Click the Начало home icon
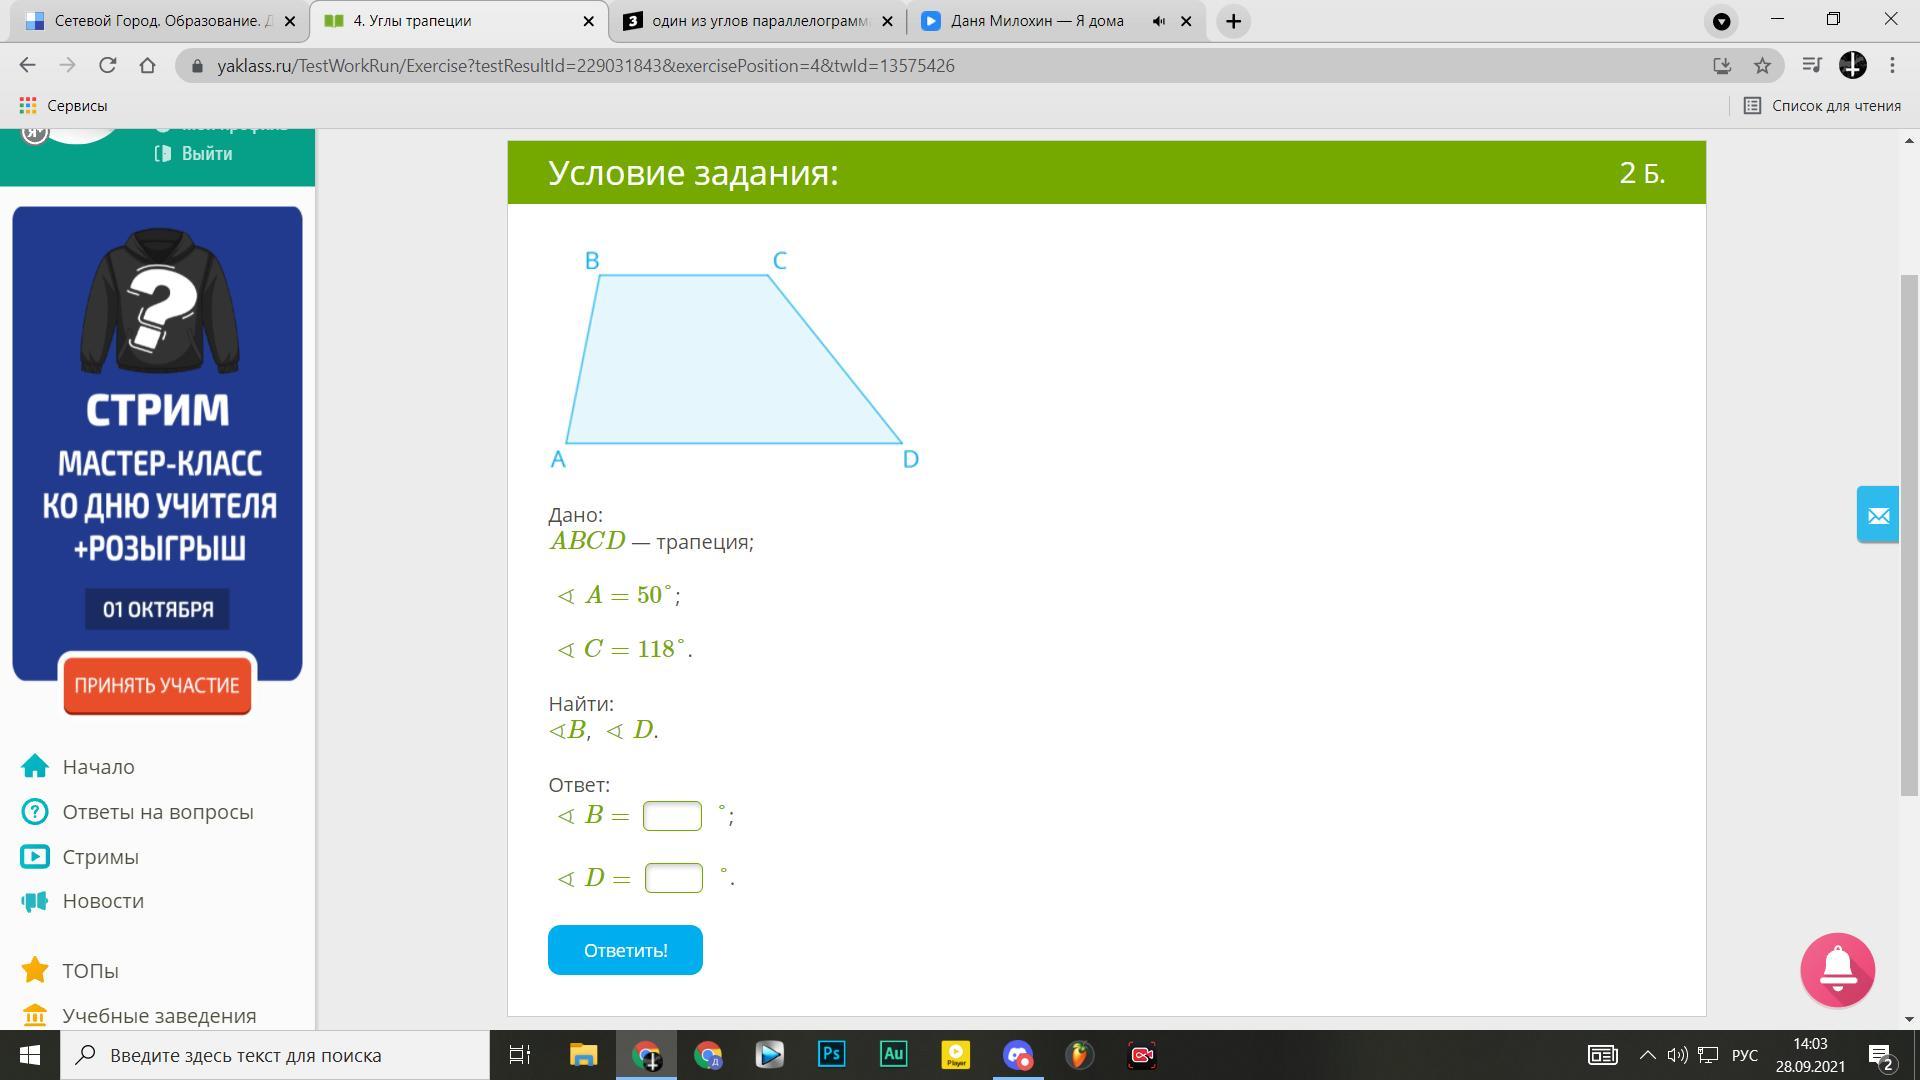The image size is (1920, 1080). (x=35, y=766)
